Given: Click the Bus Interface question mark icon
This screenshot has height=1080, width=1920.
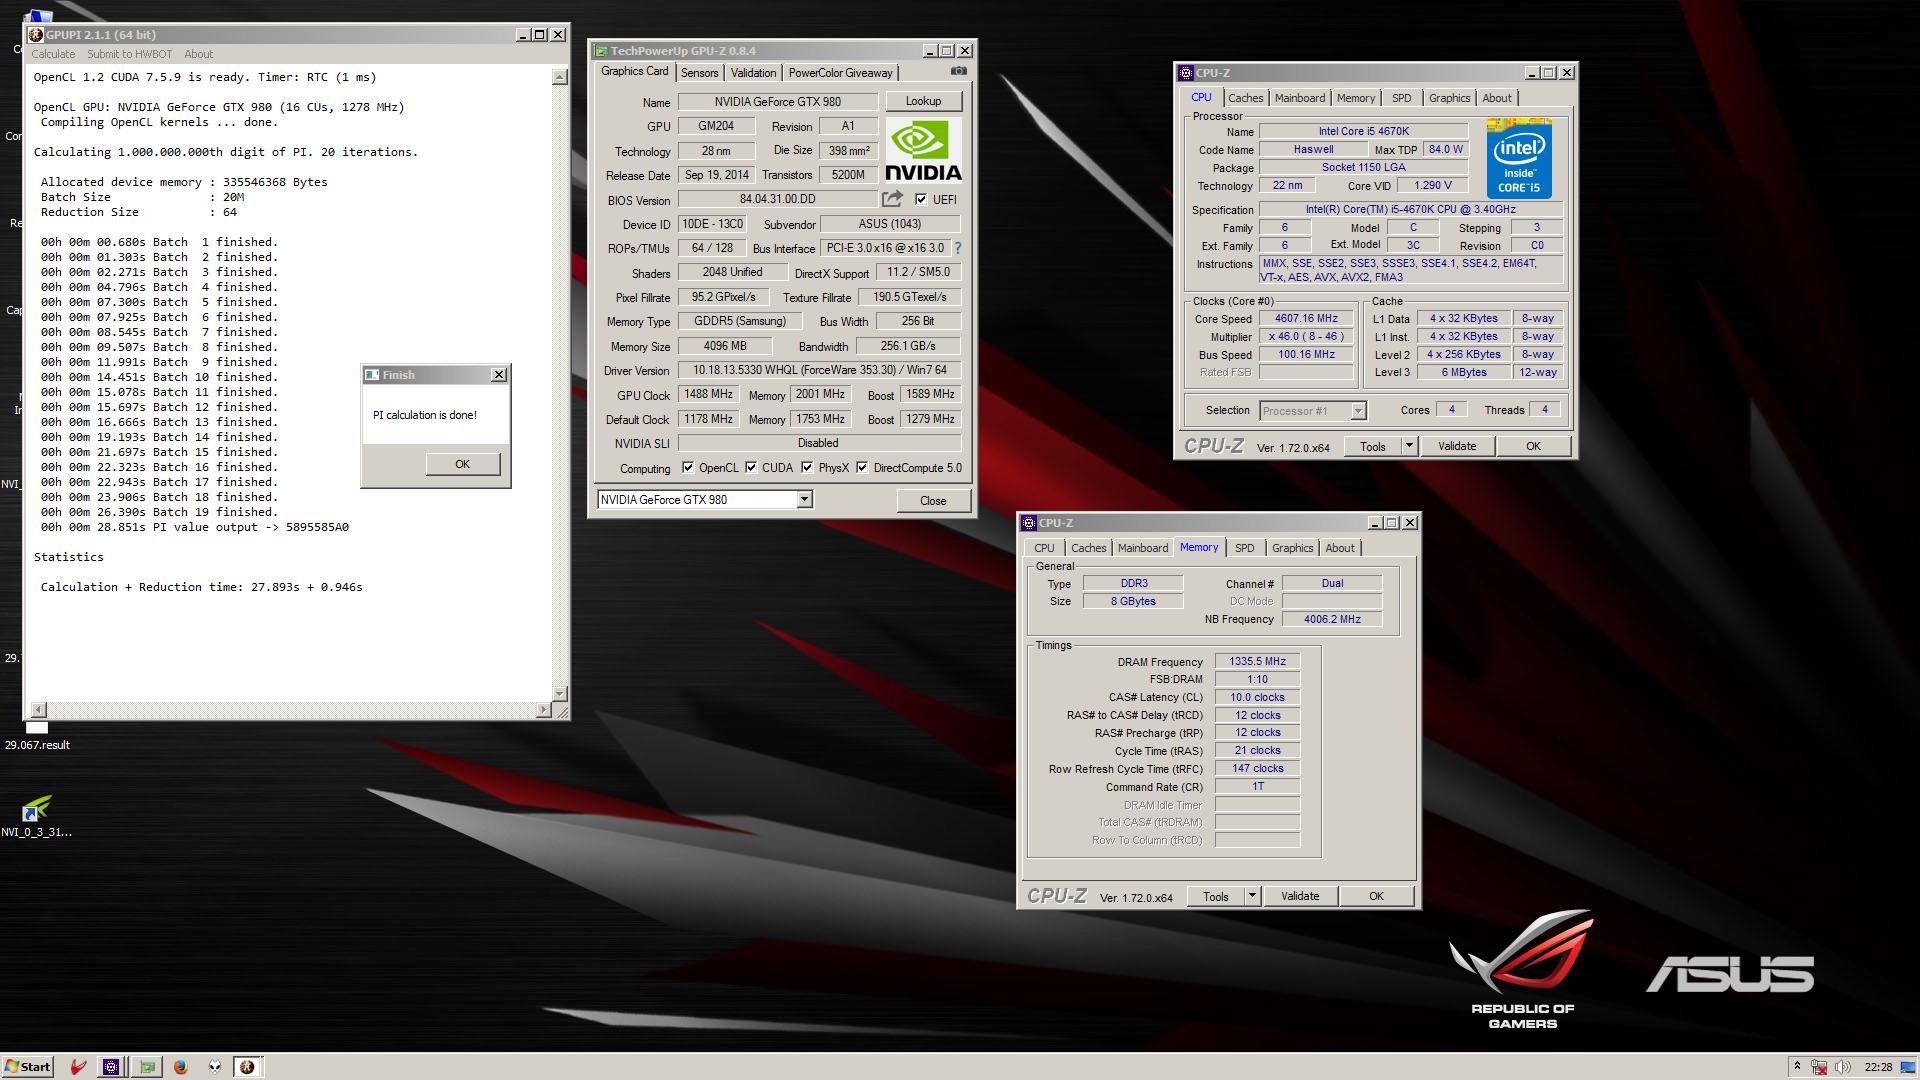Looking at the screenshot, I should (x=957, y=248).
